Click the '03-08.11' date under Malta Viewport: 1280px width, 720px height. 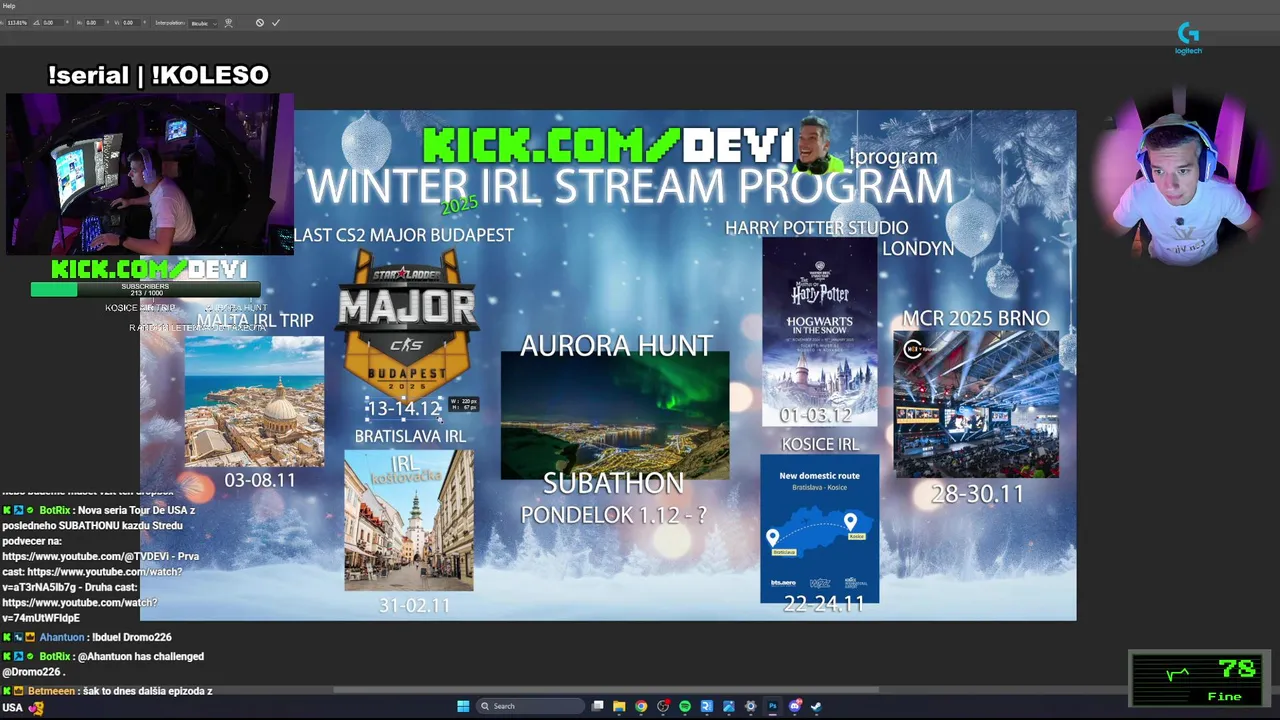[x=260, y=480]
